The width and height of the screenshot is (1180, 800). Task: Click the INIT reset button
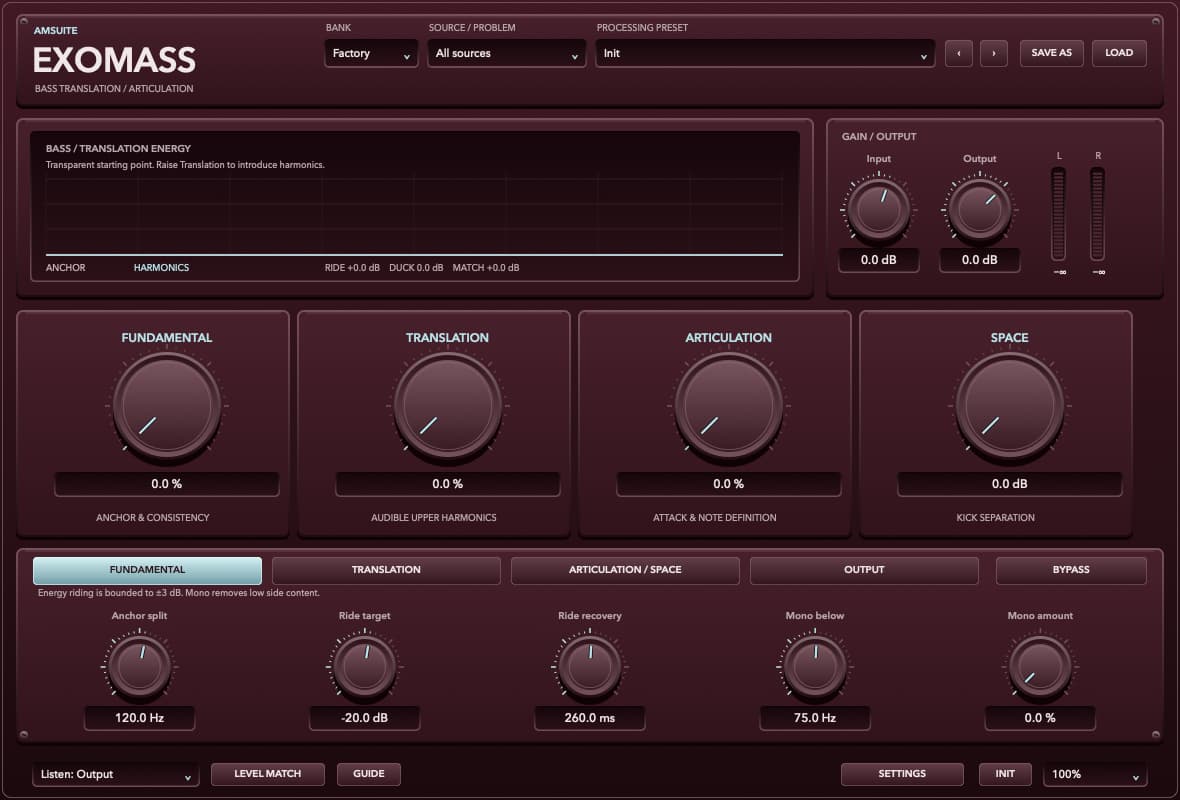pos(1005,774)
